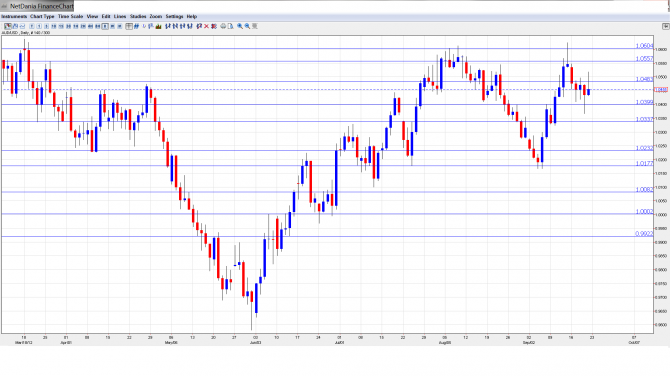Click the first time scale toolbar button
This screenshot has width=670, height=376.
[31, 26]
